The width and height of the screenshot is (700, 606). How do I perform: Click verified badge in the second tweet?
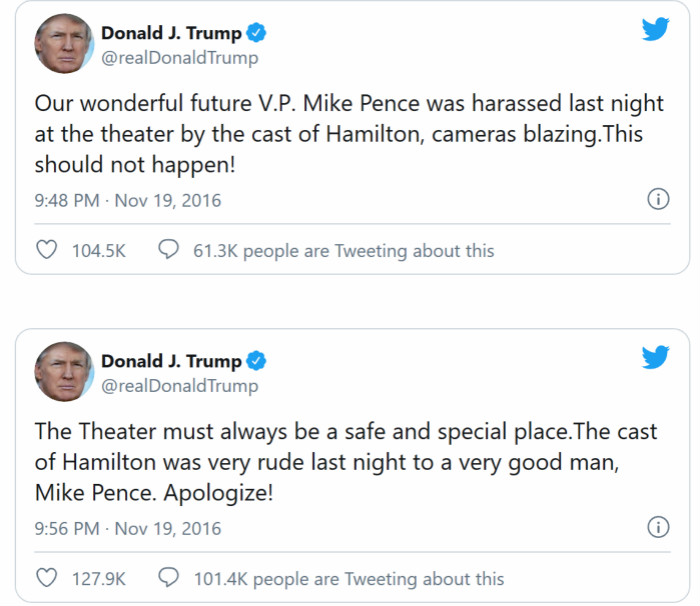coord(257,361)
